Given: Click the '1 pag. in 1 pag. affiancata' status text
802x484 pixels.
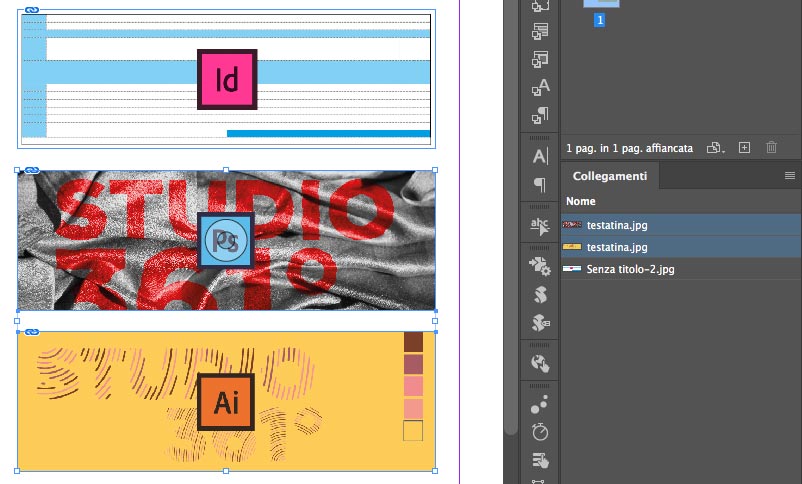Looking at the screenshot, I should (629, 148).
